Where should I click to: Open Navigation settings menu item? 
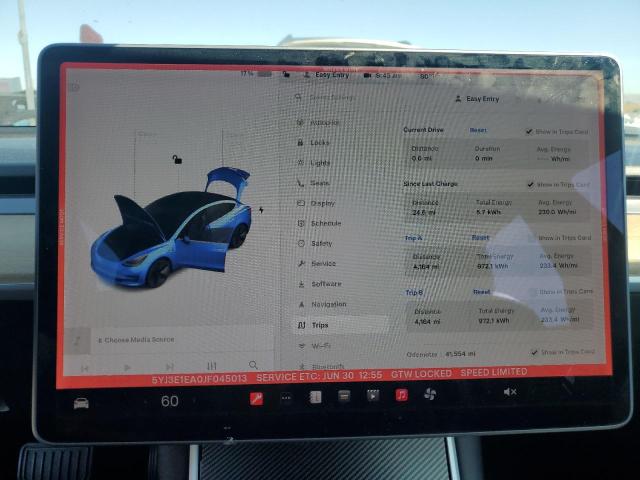point(328,304)
